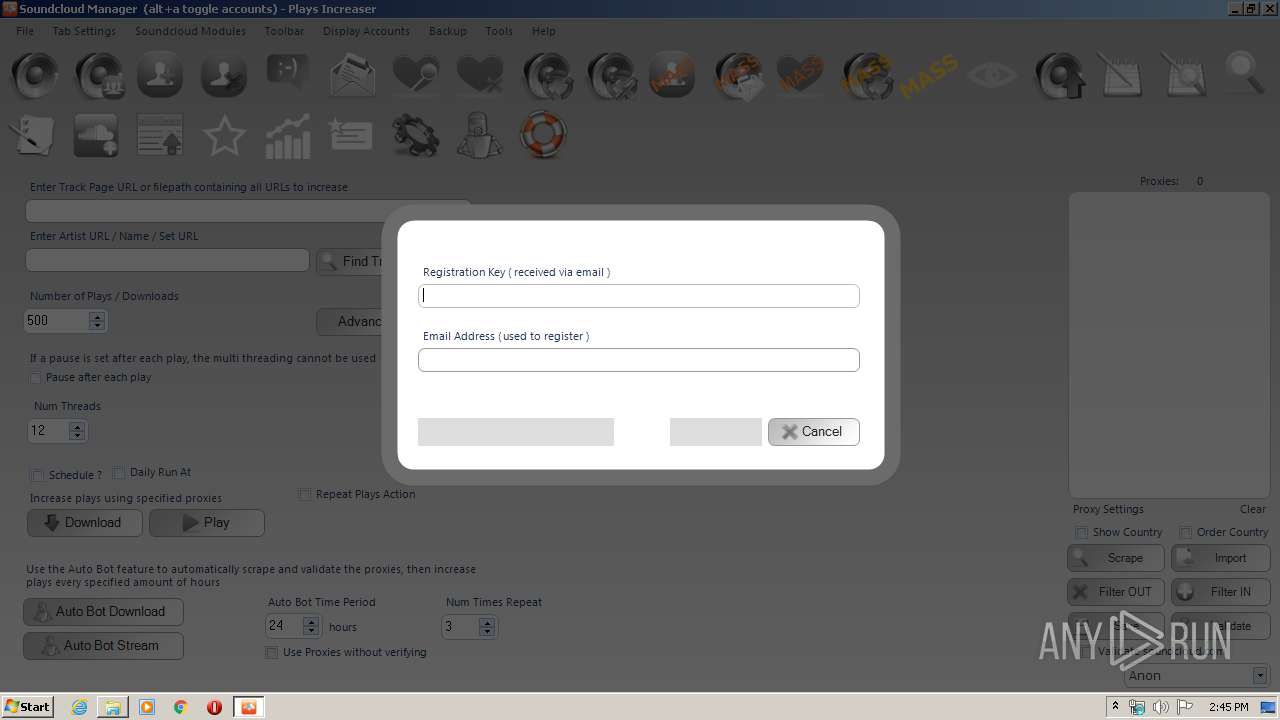Image resolution: width=1280 pixels, height=720 pixels.
Task: Check the Daily Run At option
Action: 119,473
